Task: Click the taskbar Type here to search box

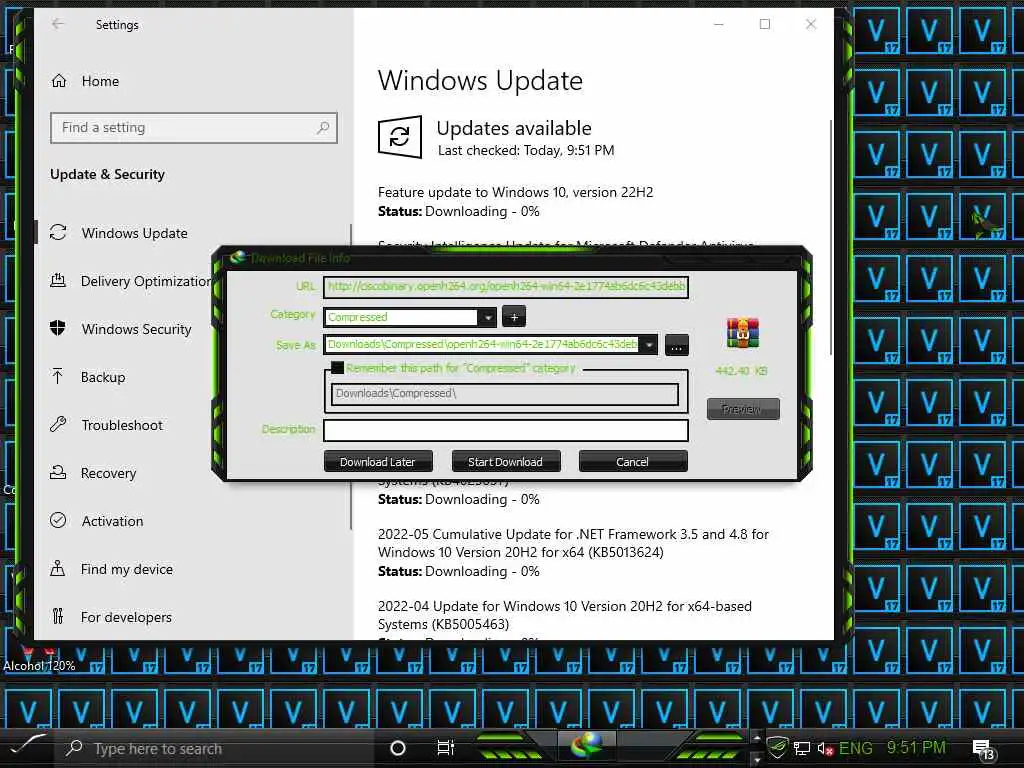Action: pos(216,748)
